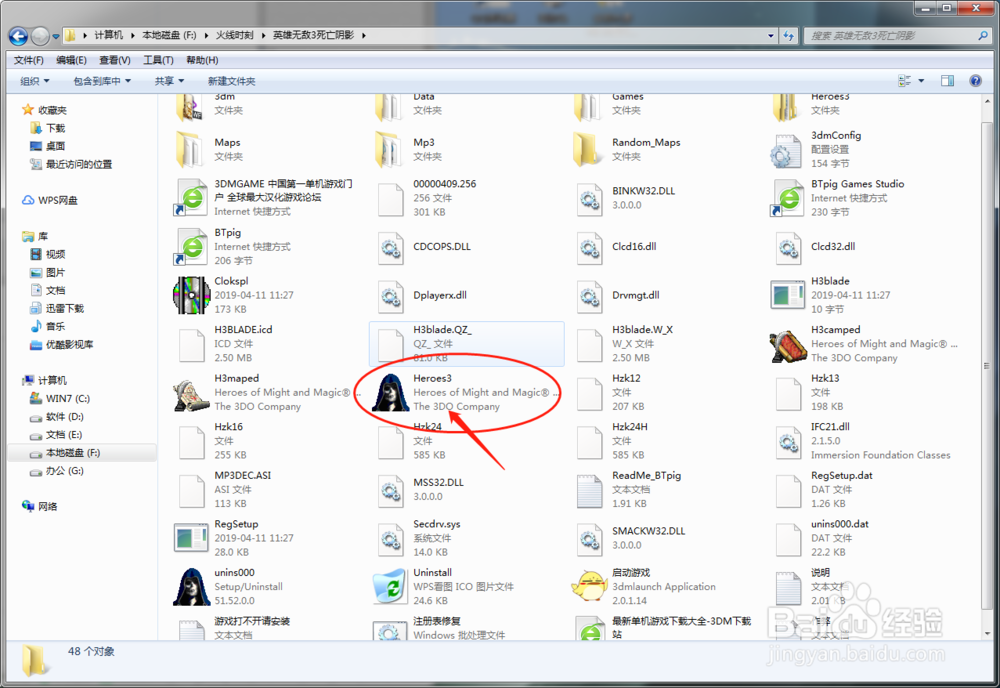
Task: Refresh the folder via address bar button
Action: pyautogui.click(x=789, y=36)
